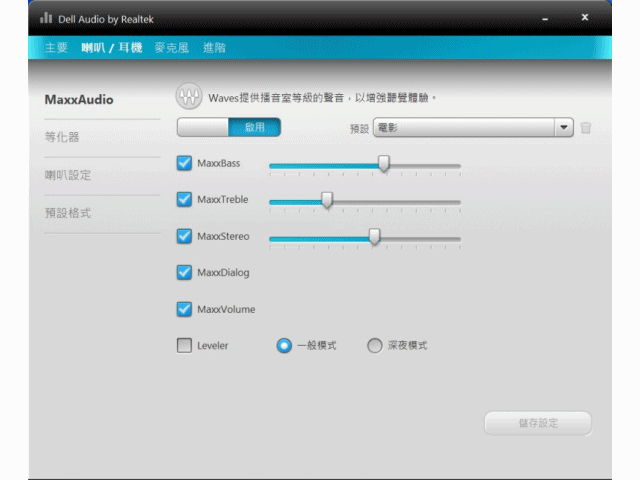Click the 電影 preset field text

point(387,128)
